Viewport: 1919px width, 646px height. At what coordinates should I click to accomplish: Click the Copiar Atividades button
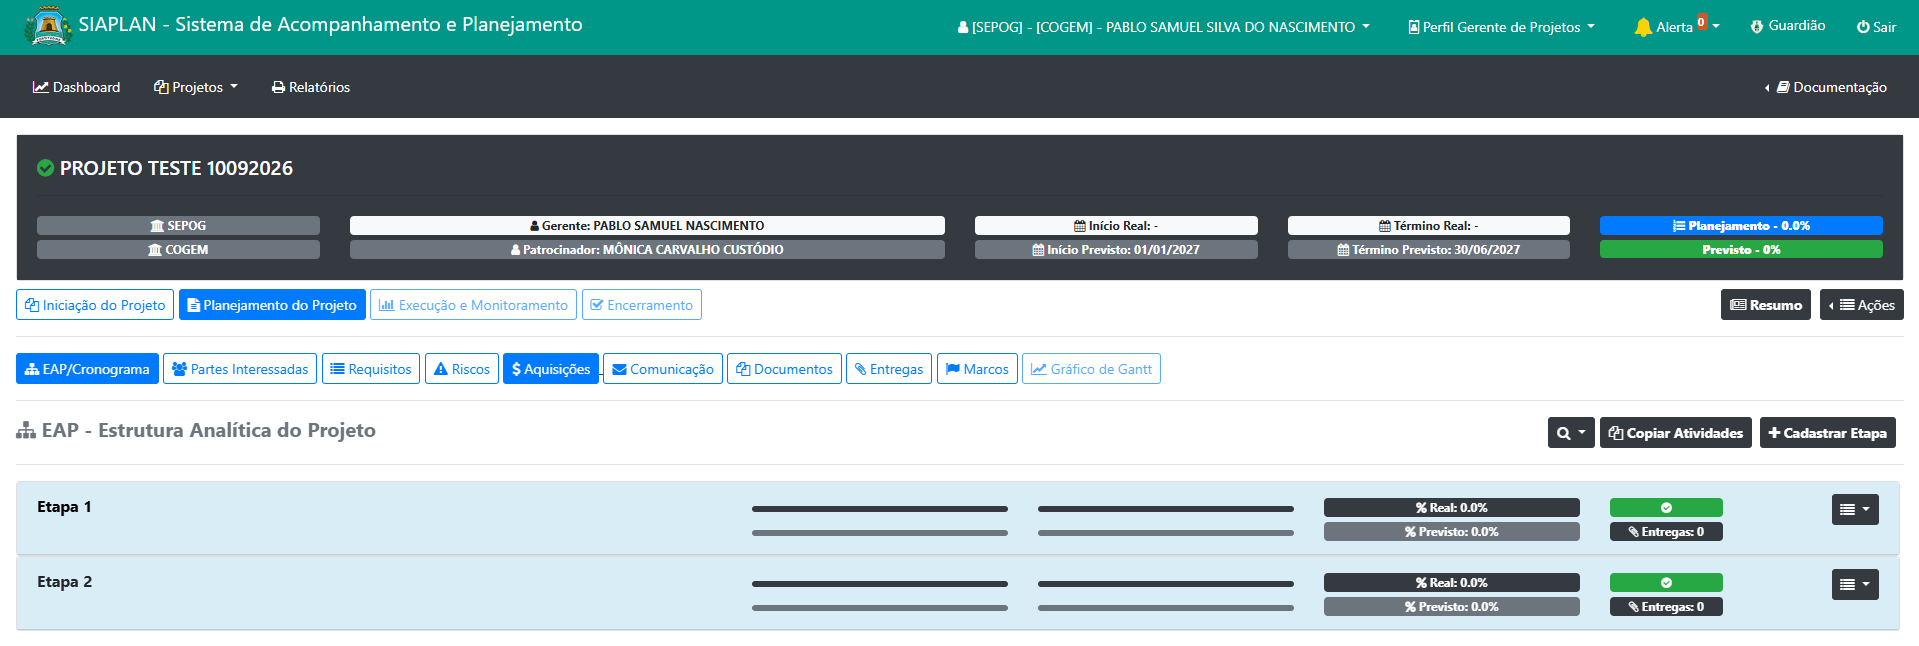[x=1676, y=433]
